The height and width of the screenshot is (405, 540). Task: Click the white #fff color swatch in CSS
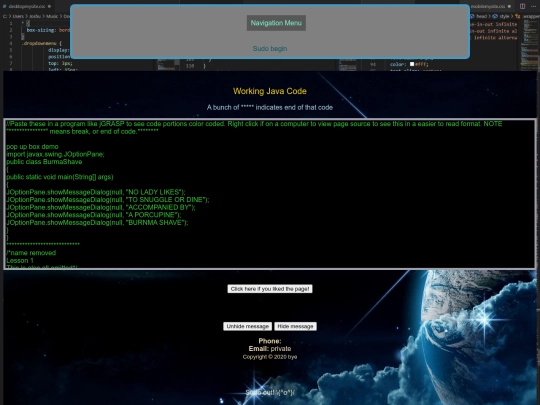click(x=412, y=64)
